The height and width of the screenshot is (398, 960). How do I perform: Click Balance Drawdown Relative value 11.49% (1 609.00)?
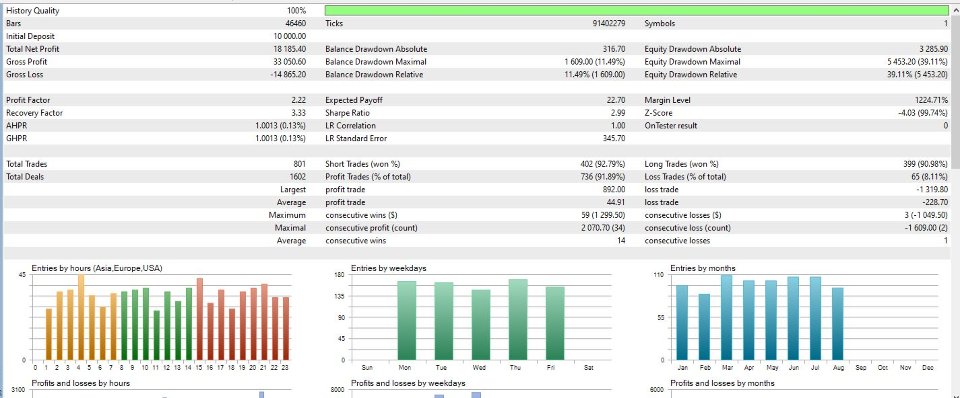[595, 75]
